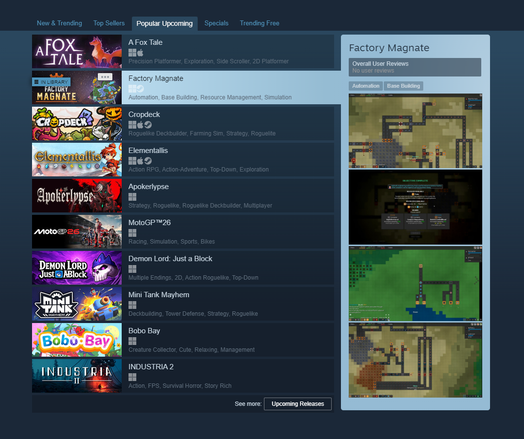Click the 'Precision Platformer, Exploration' tag line
The width and height of the screenshot is (524, 439).
point(209,61)
